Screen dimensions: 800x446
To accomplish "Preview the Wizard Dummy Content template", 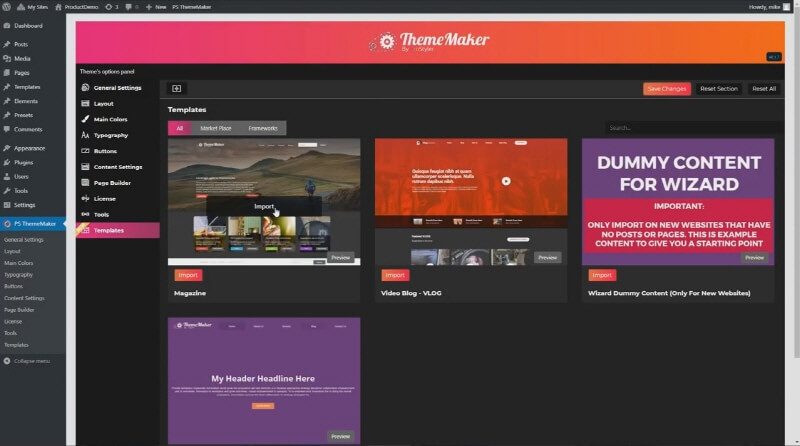I will (x=754, y=258).
